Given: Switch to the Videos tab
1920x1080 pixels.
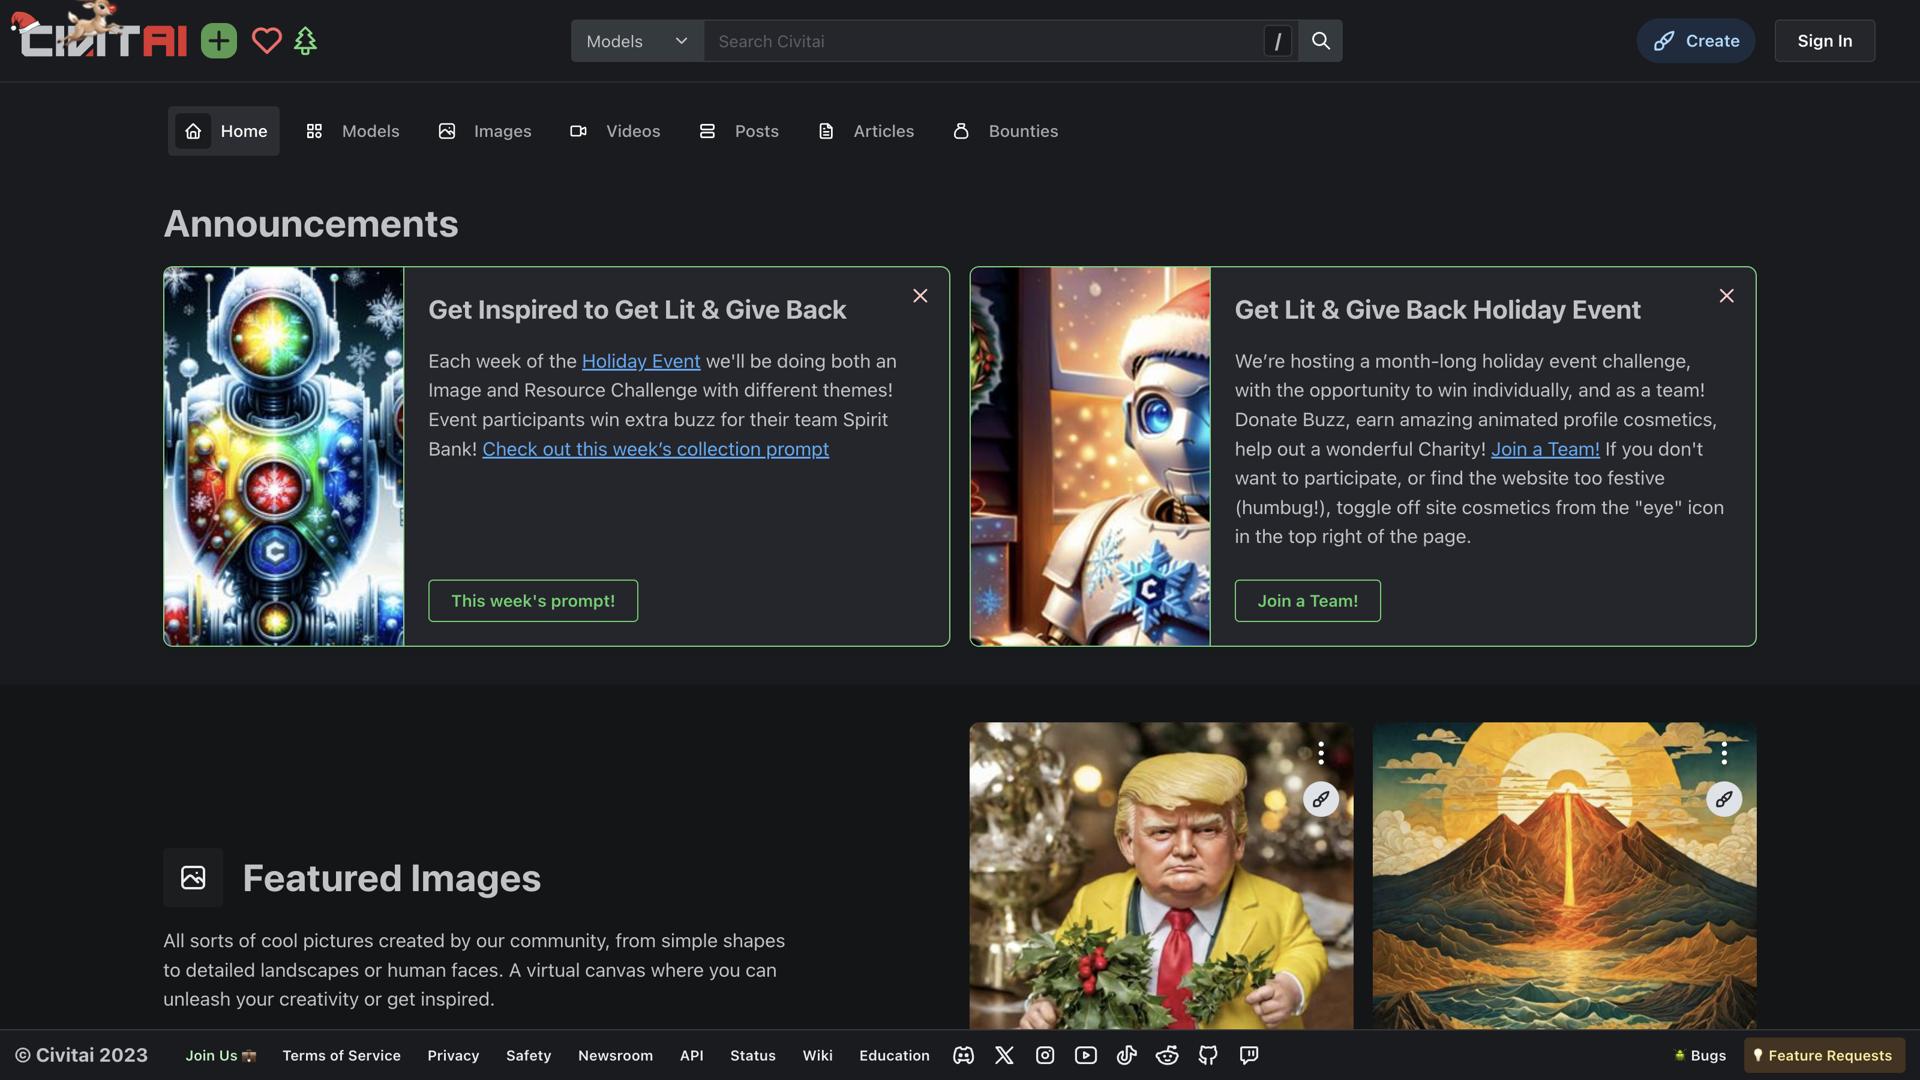Looking at the screenshot, I should pyautogui.click(x=615, y=131).
